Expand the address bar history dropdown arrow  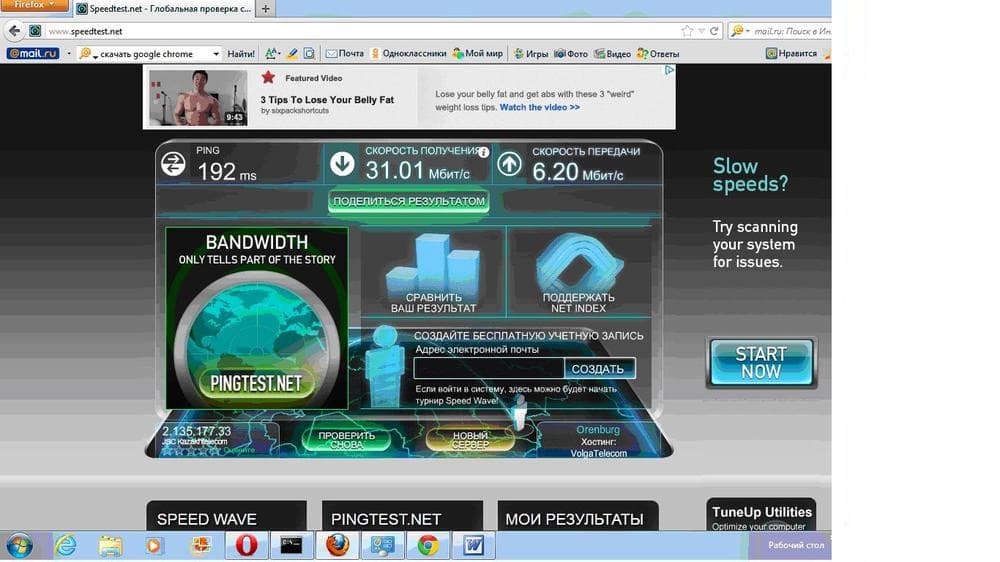click(701, 31)
